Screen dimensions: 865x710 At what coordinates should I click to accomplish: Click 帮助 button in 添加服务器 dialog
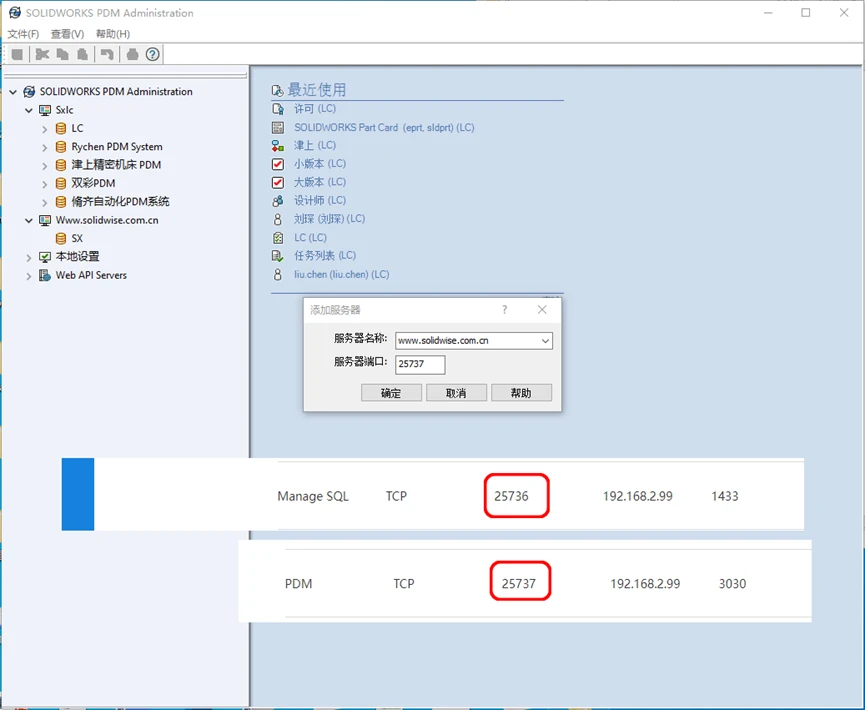click(x=521, y=393)
